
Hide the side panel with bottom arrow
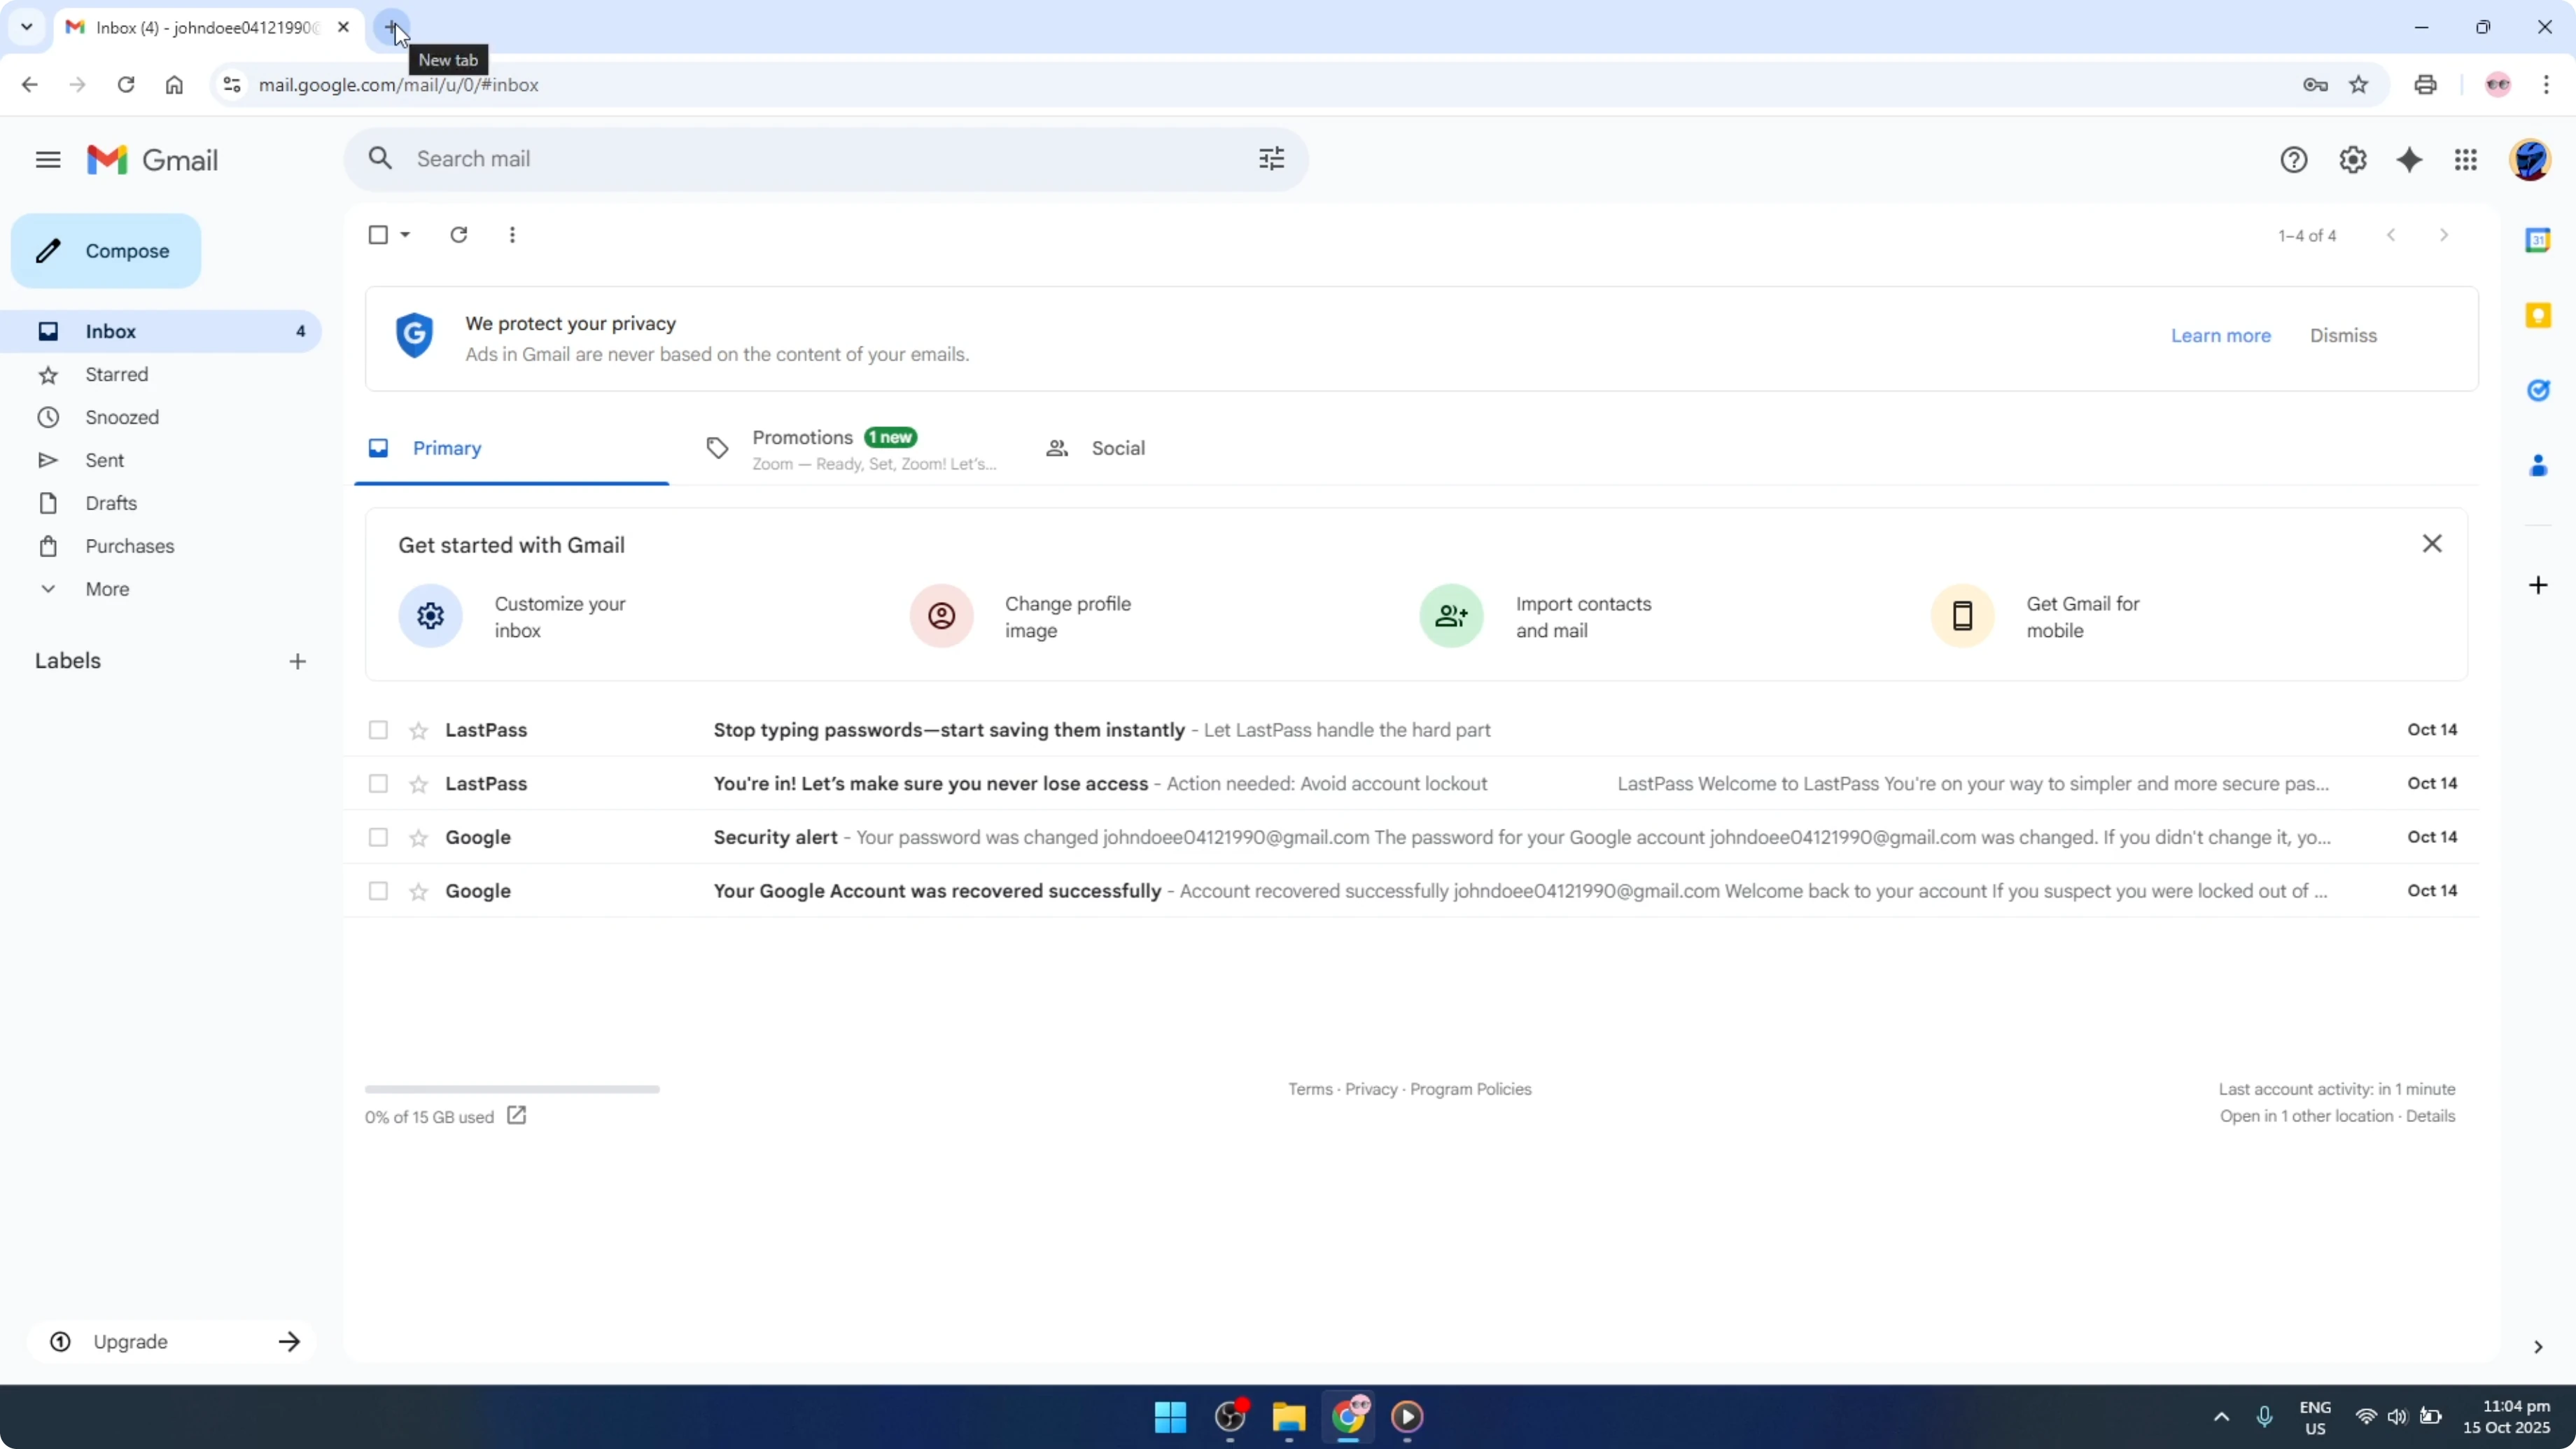coord(2537,1347)
